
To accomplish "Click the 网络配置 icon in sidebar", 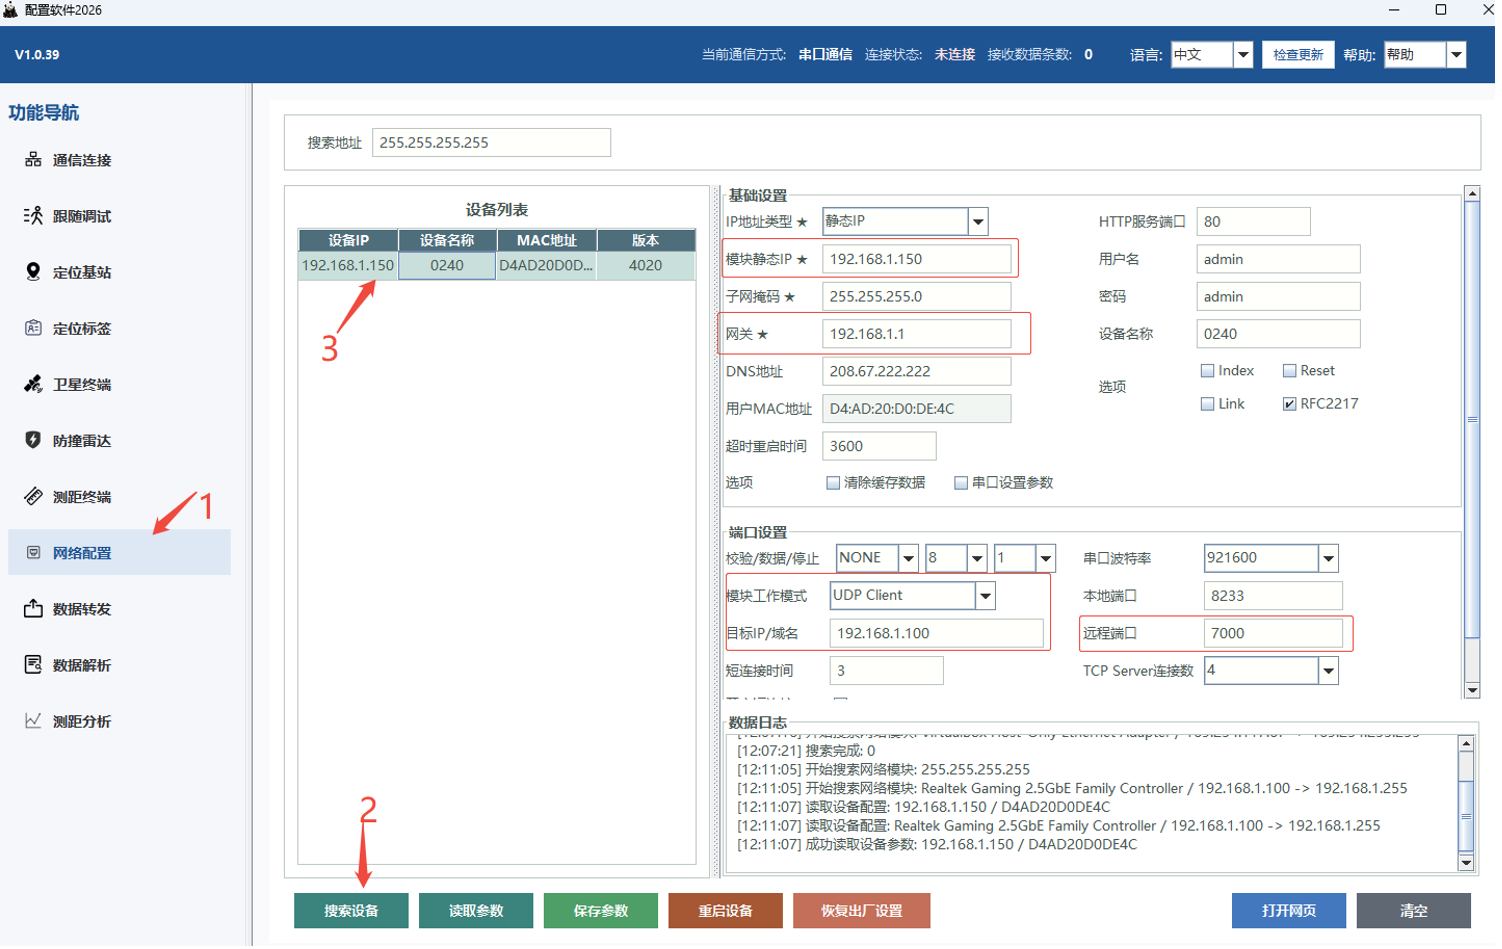I will coord(33,553).
